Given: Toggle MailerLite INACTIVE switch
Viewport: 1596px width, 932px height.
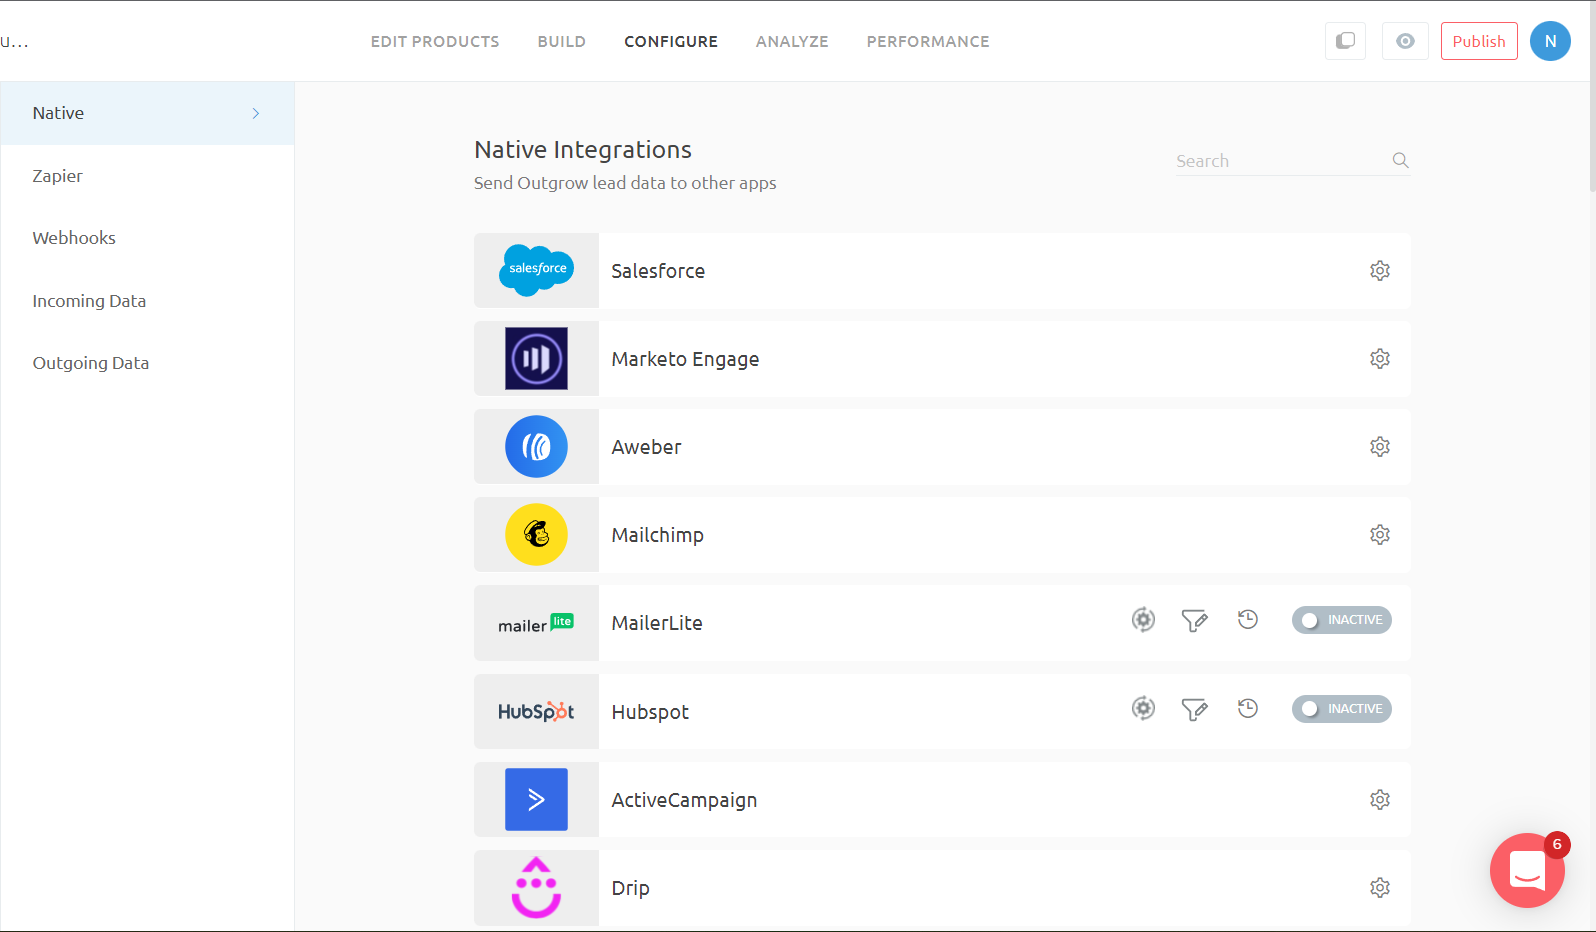Looking at the screenshot, I should point(1341,620).
